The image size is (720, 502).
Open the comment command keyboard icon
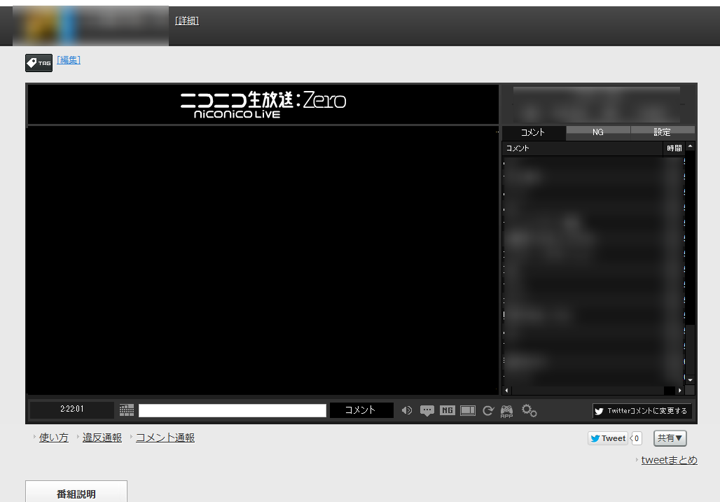pos(127,410)
